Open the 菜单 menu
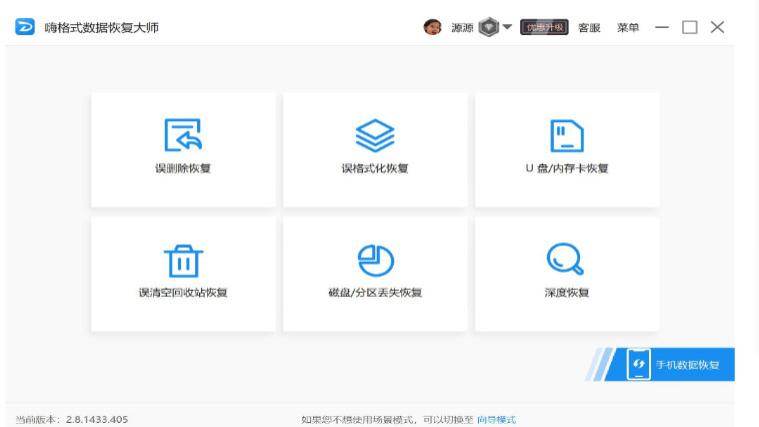This screenshot has height=427, width=759. pos(628,28)
